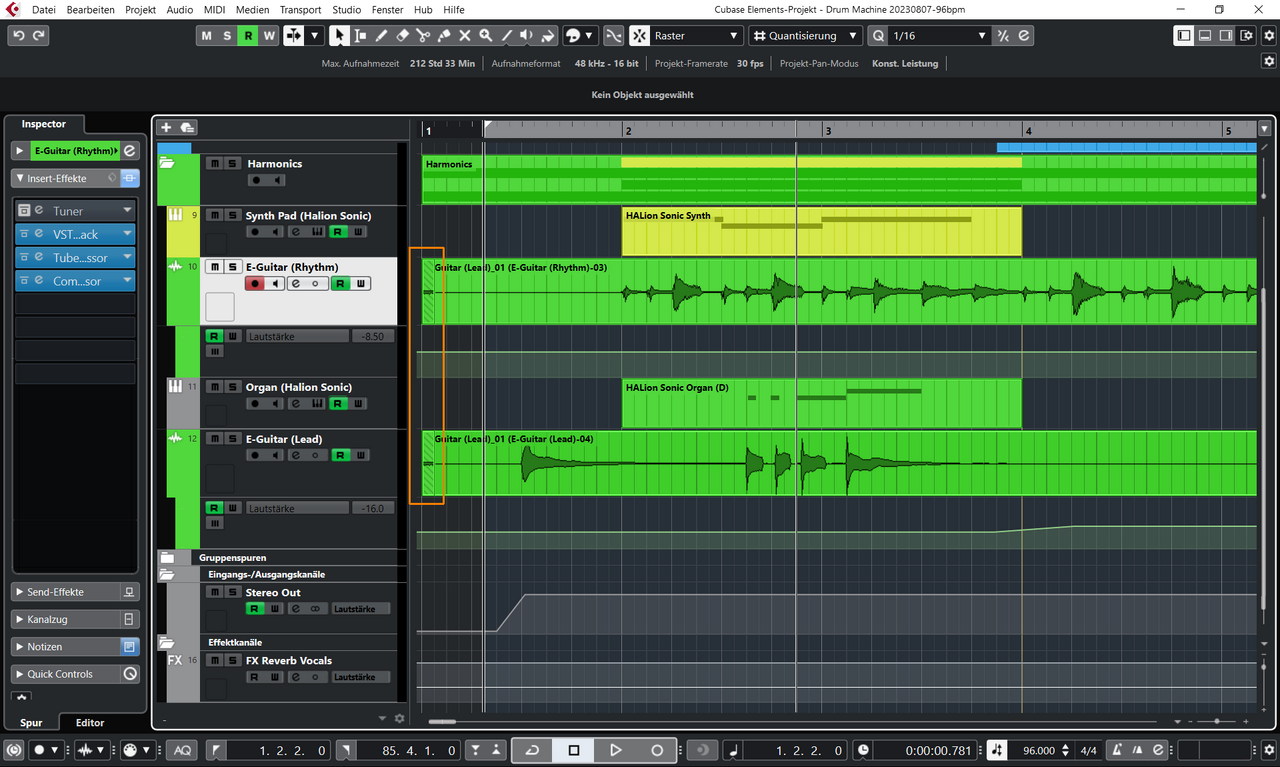The image size is (1280, 767).
Task: Click the HALion Sonic Synth MIDI clip
Action: tap(821, 231)
